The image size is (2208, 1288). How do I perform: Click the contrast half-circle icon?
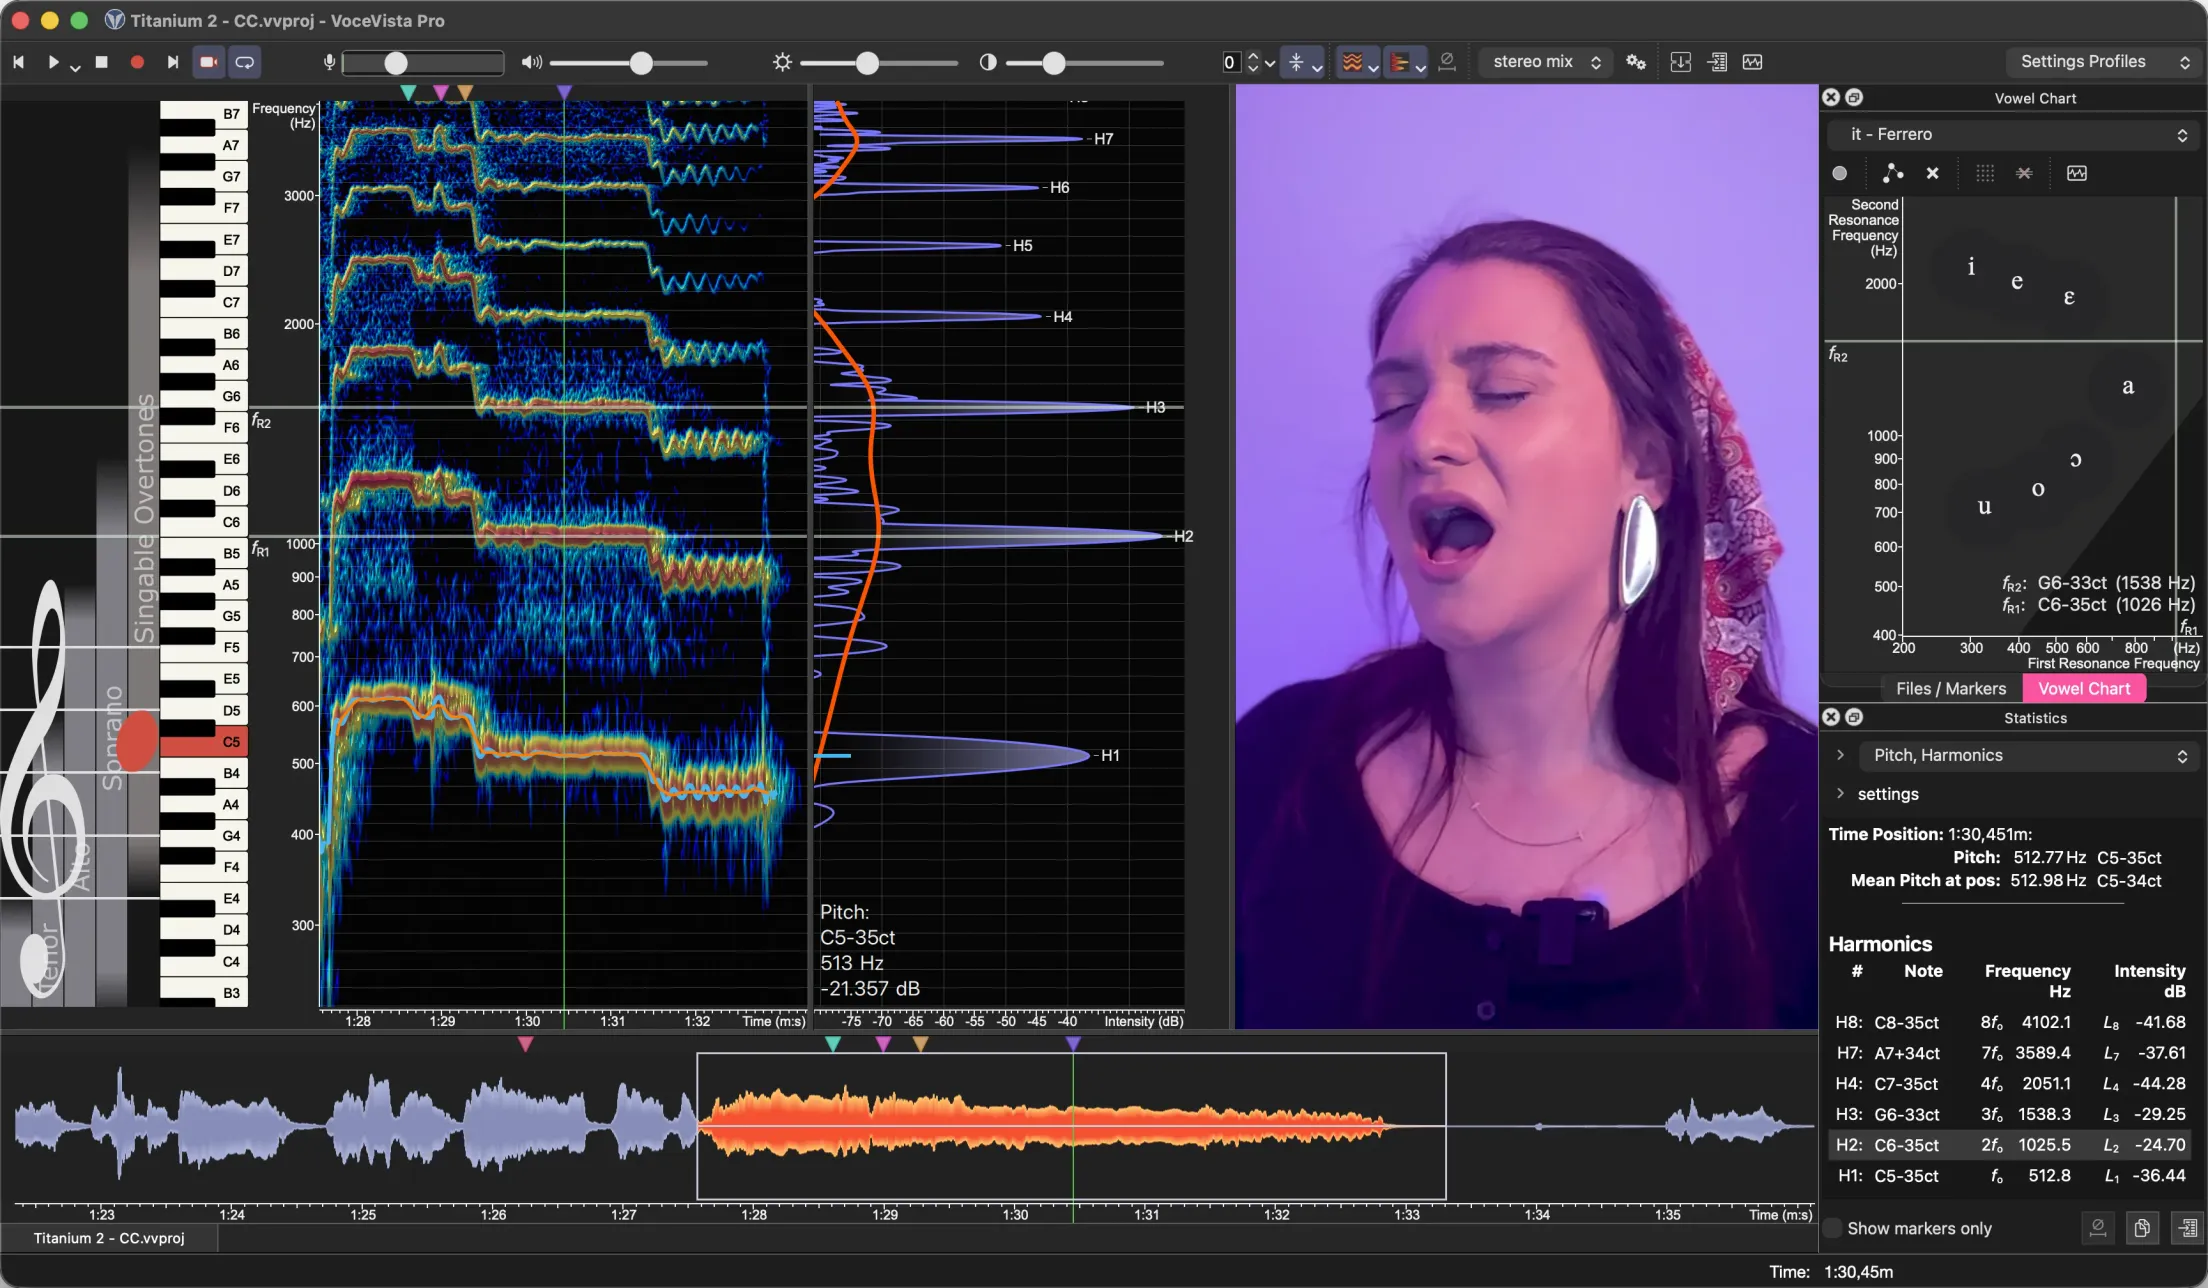point(988,62)
